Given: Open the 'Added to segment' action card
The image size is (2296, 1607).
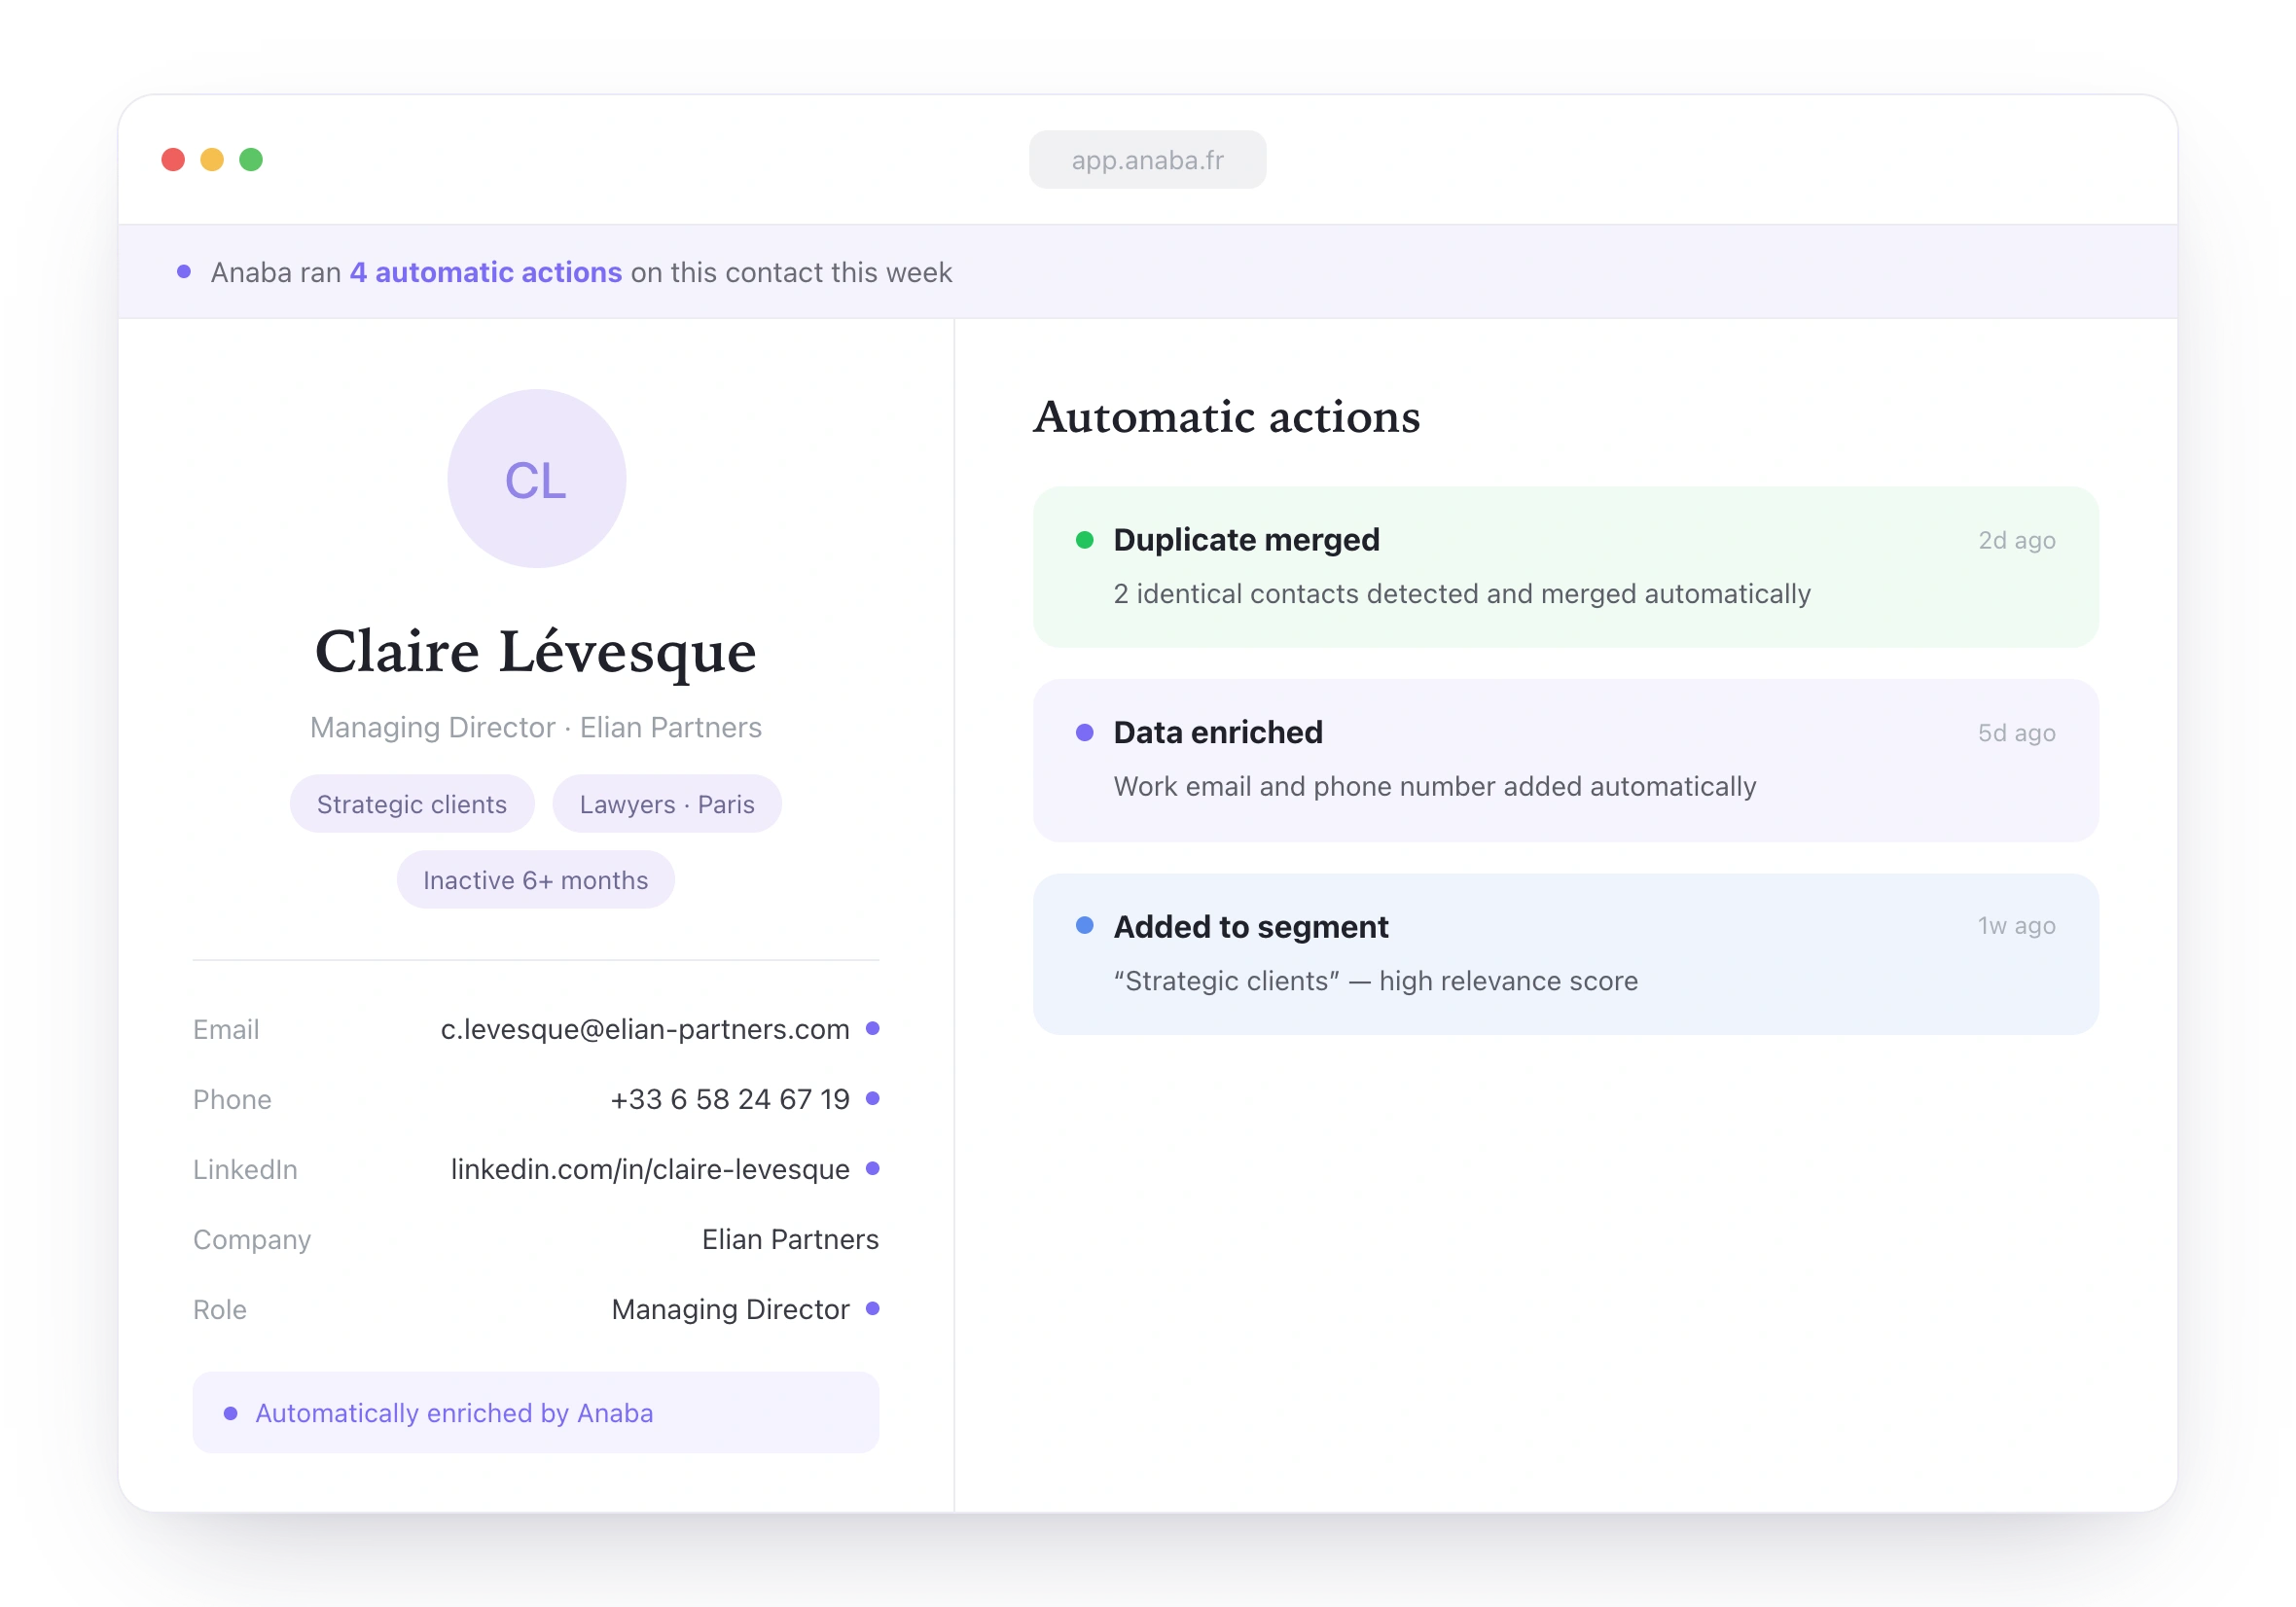Looking at the screenshot, I should 1565,954.
